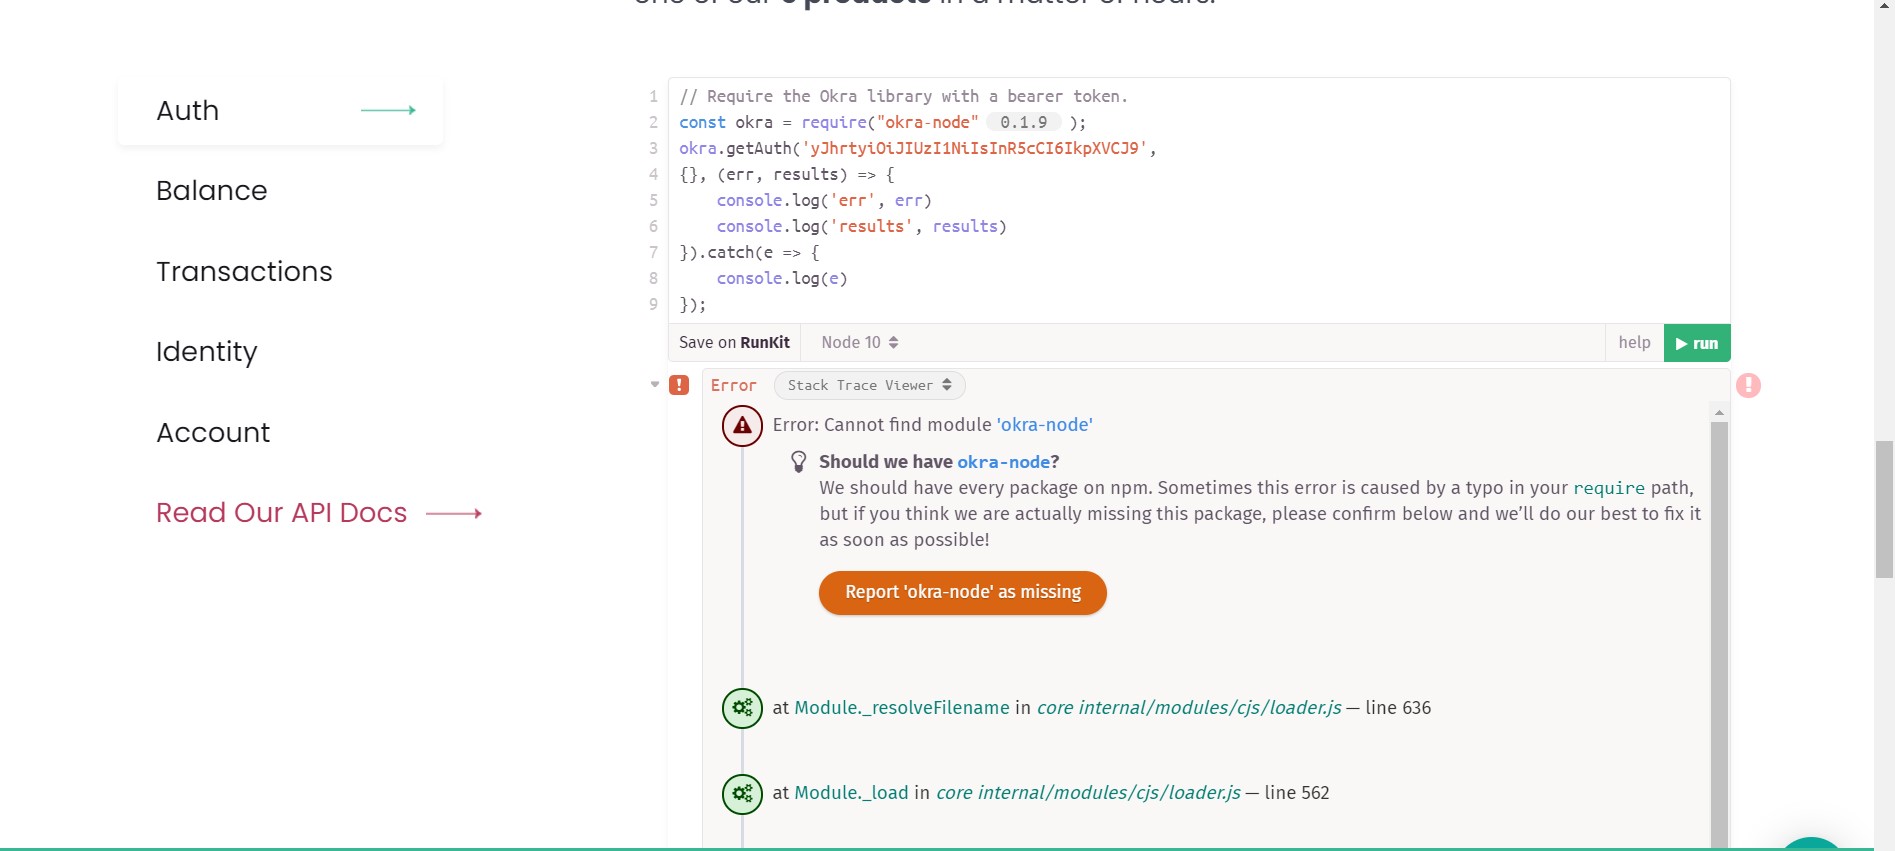Screen dimensions: 1895x851
Task: Click the 'okra-node' link in error message
Action: (x=1045, y=425)
